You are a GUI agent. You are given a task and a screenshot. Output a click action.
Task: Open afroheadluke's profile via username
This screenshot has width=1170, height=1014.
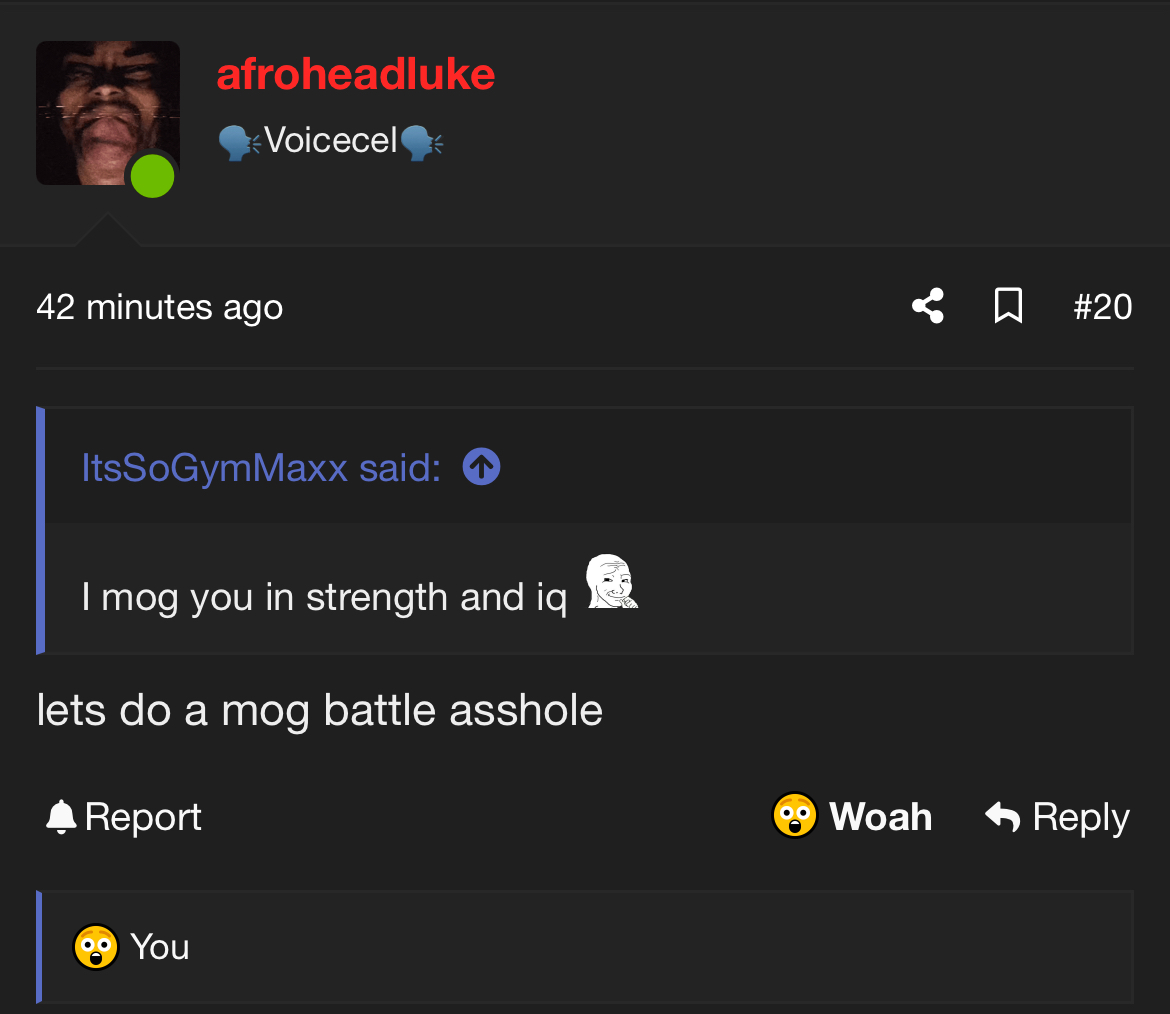tap(355, 74)
